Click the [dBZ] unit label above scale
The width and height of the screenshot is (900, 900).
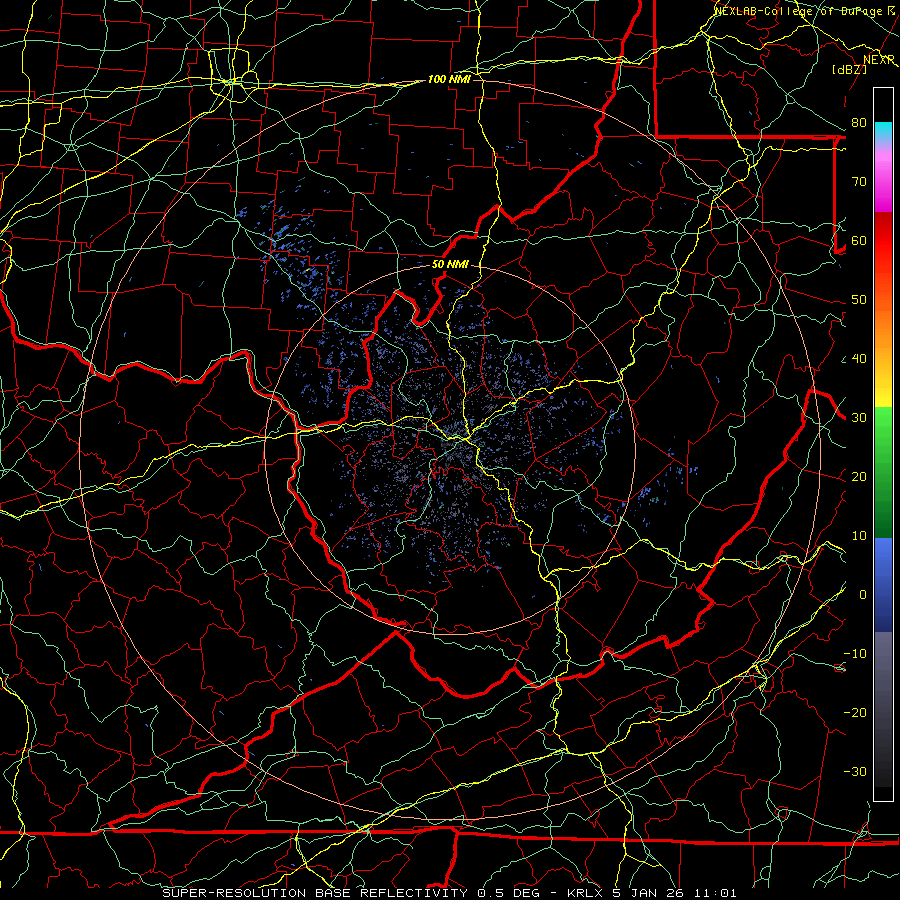point(849,69)
